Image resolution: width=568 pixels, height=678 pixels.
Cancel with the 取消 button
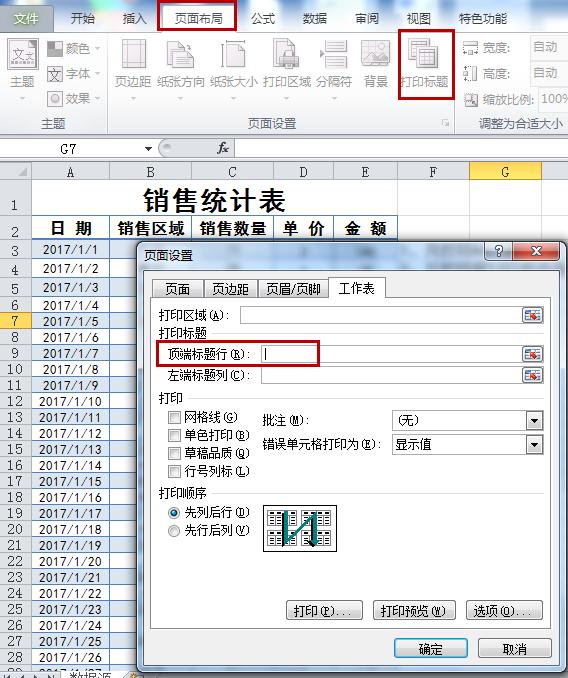pos(514,649)
